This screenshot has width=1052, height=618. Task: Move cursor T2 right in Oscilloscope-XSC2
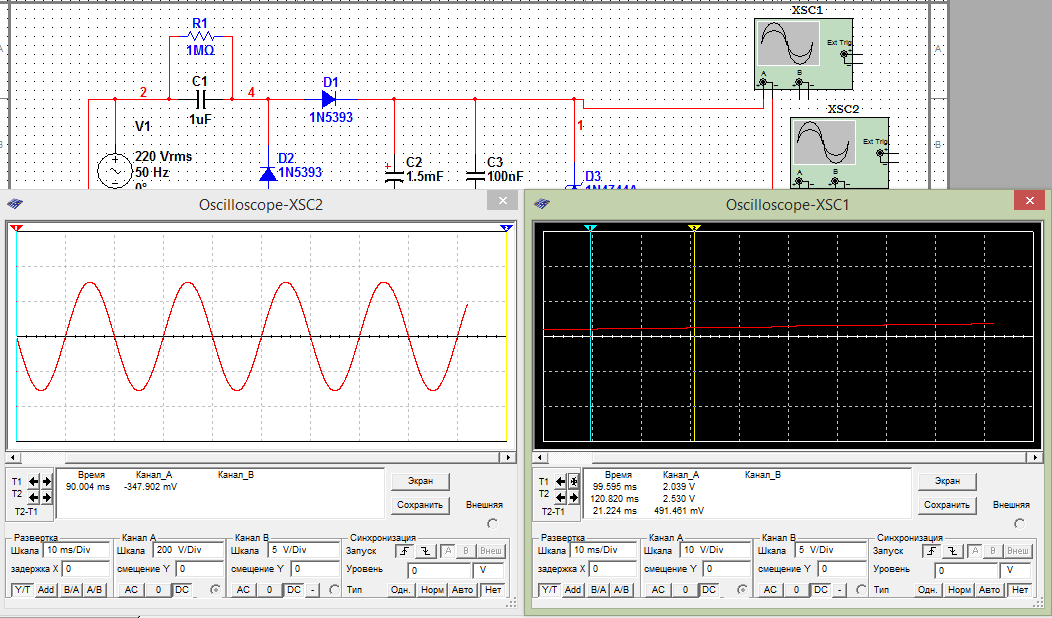click(46, 497)
